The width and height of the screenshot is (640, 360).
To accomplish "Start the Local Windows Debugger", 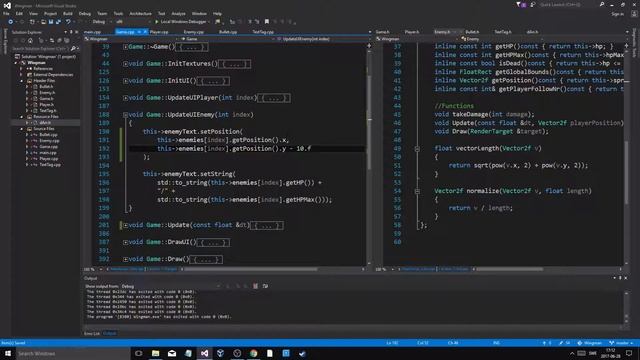I will pyautogui.click(x=182, y=22).
